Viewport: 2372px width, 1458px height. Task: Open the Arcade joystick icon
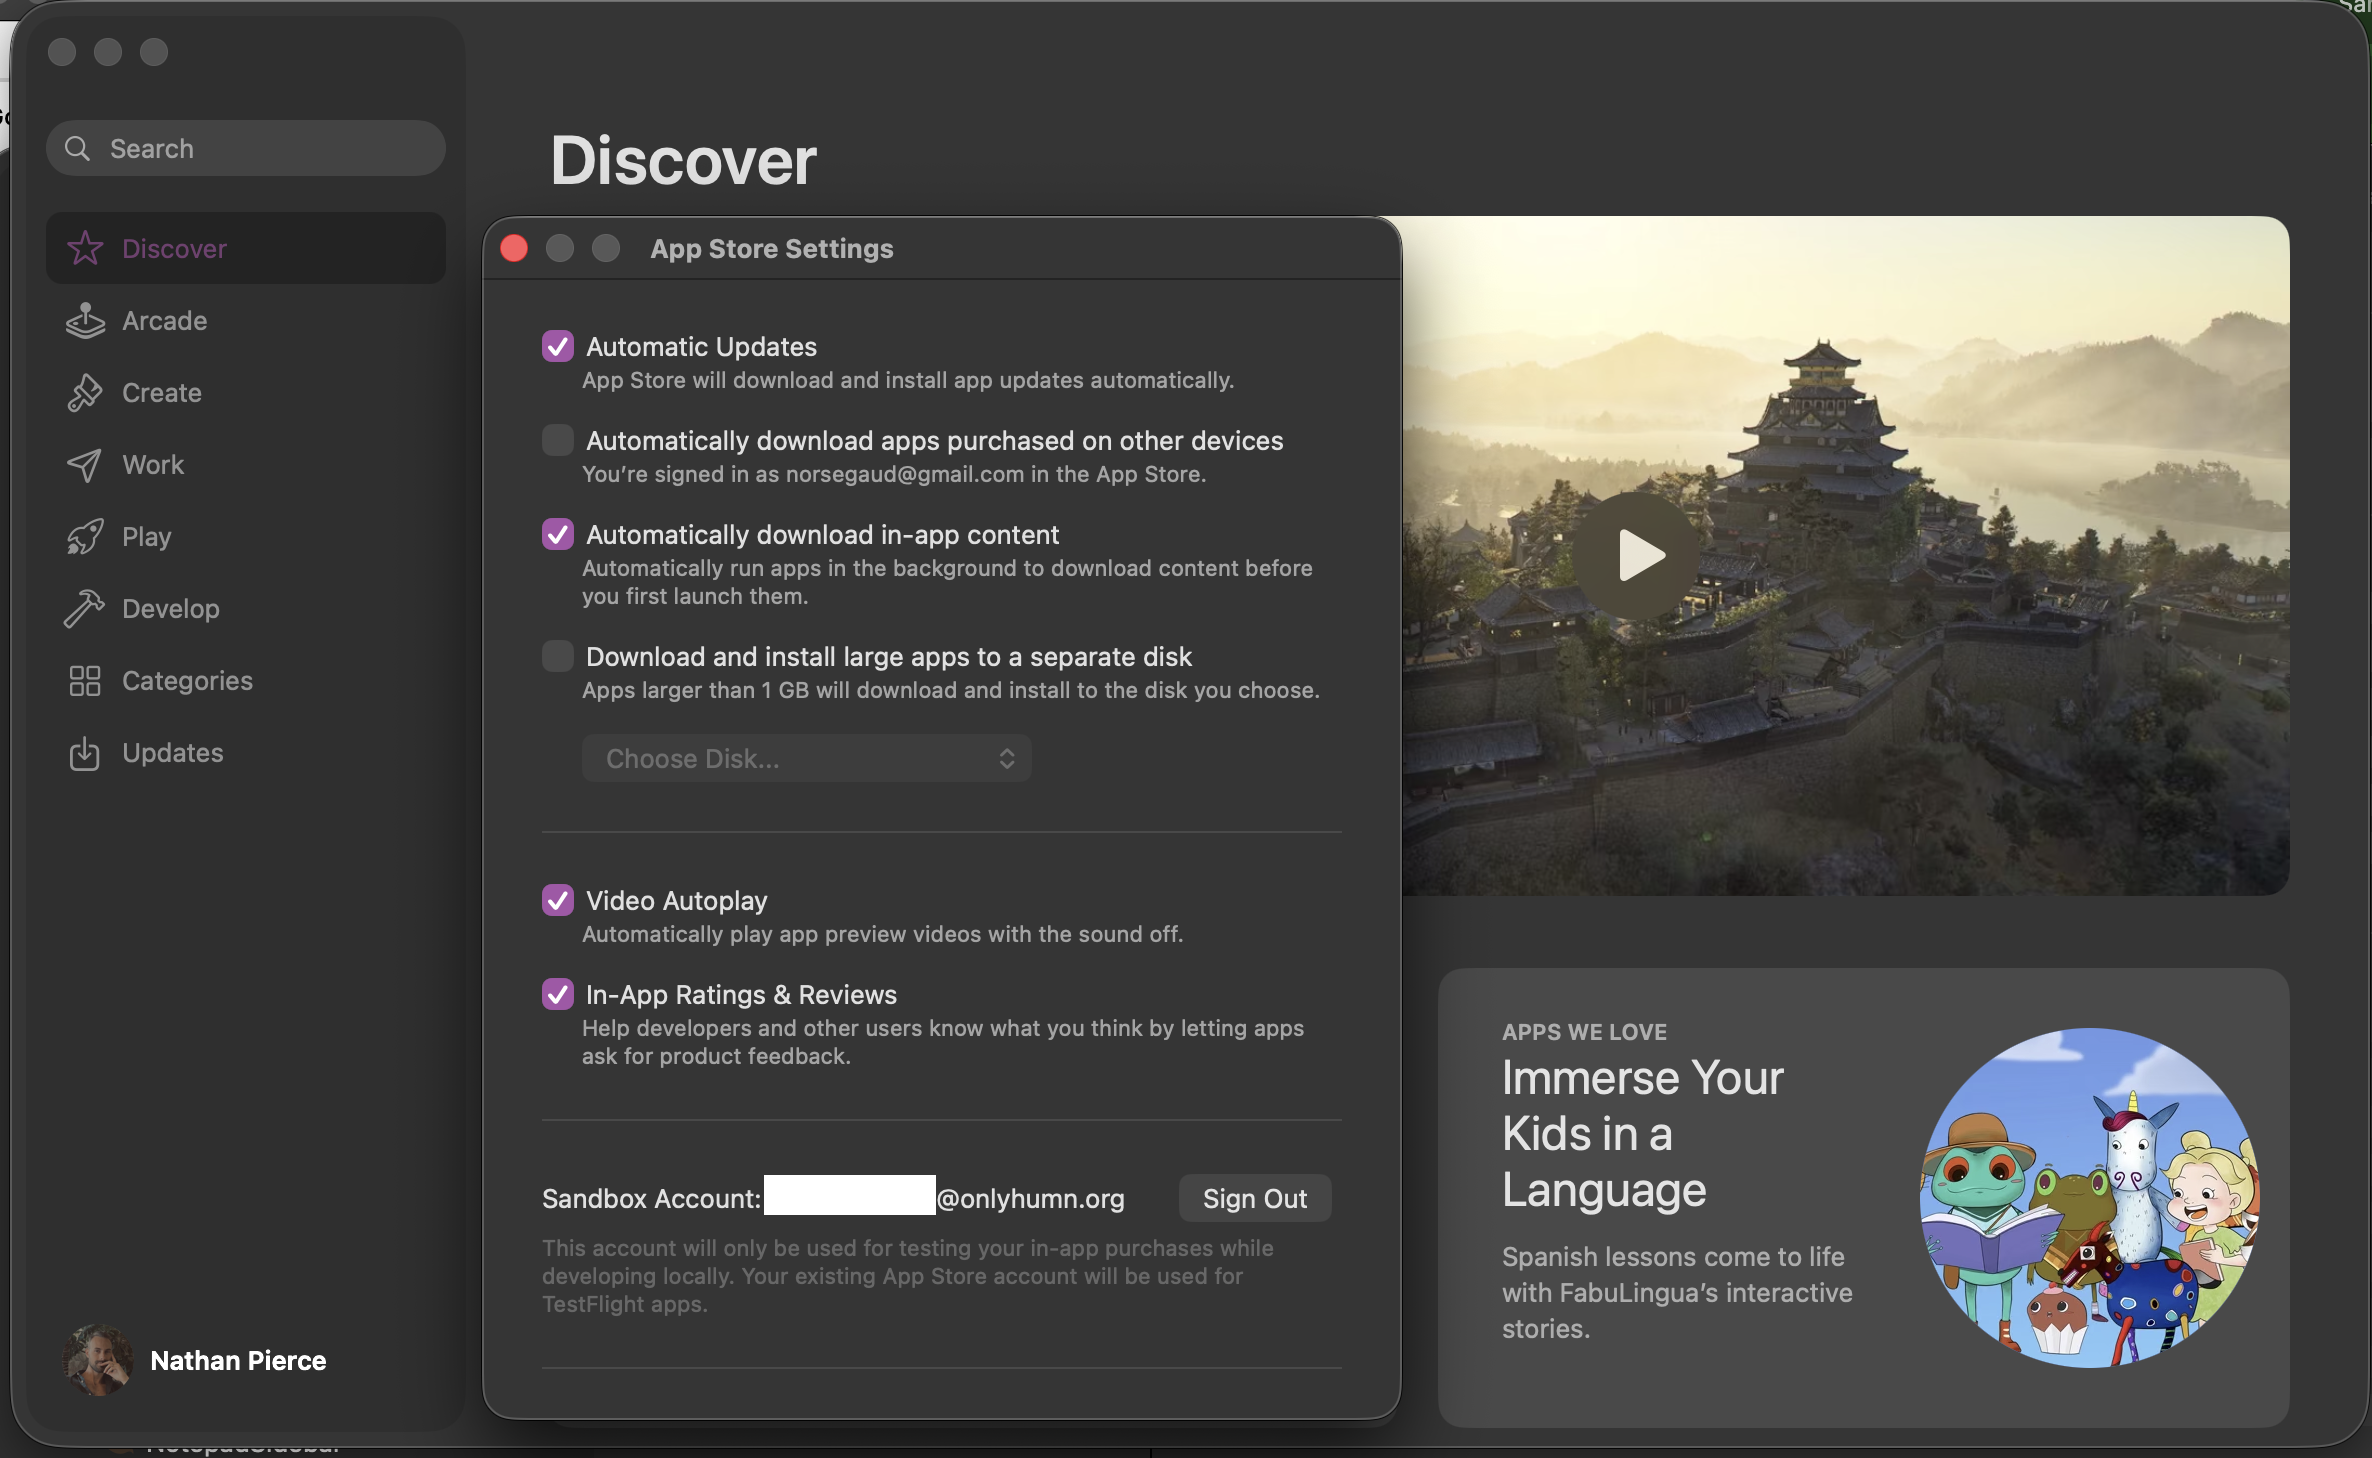tap(85, 321)
